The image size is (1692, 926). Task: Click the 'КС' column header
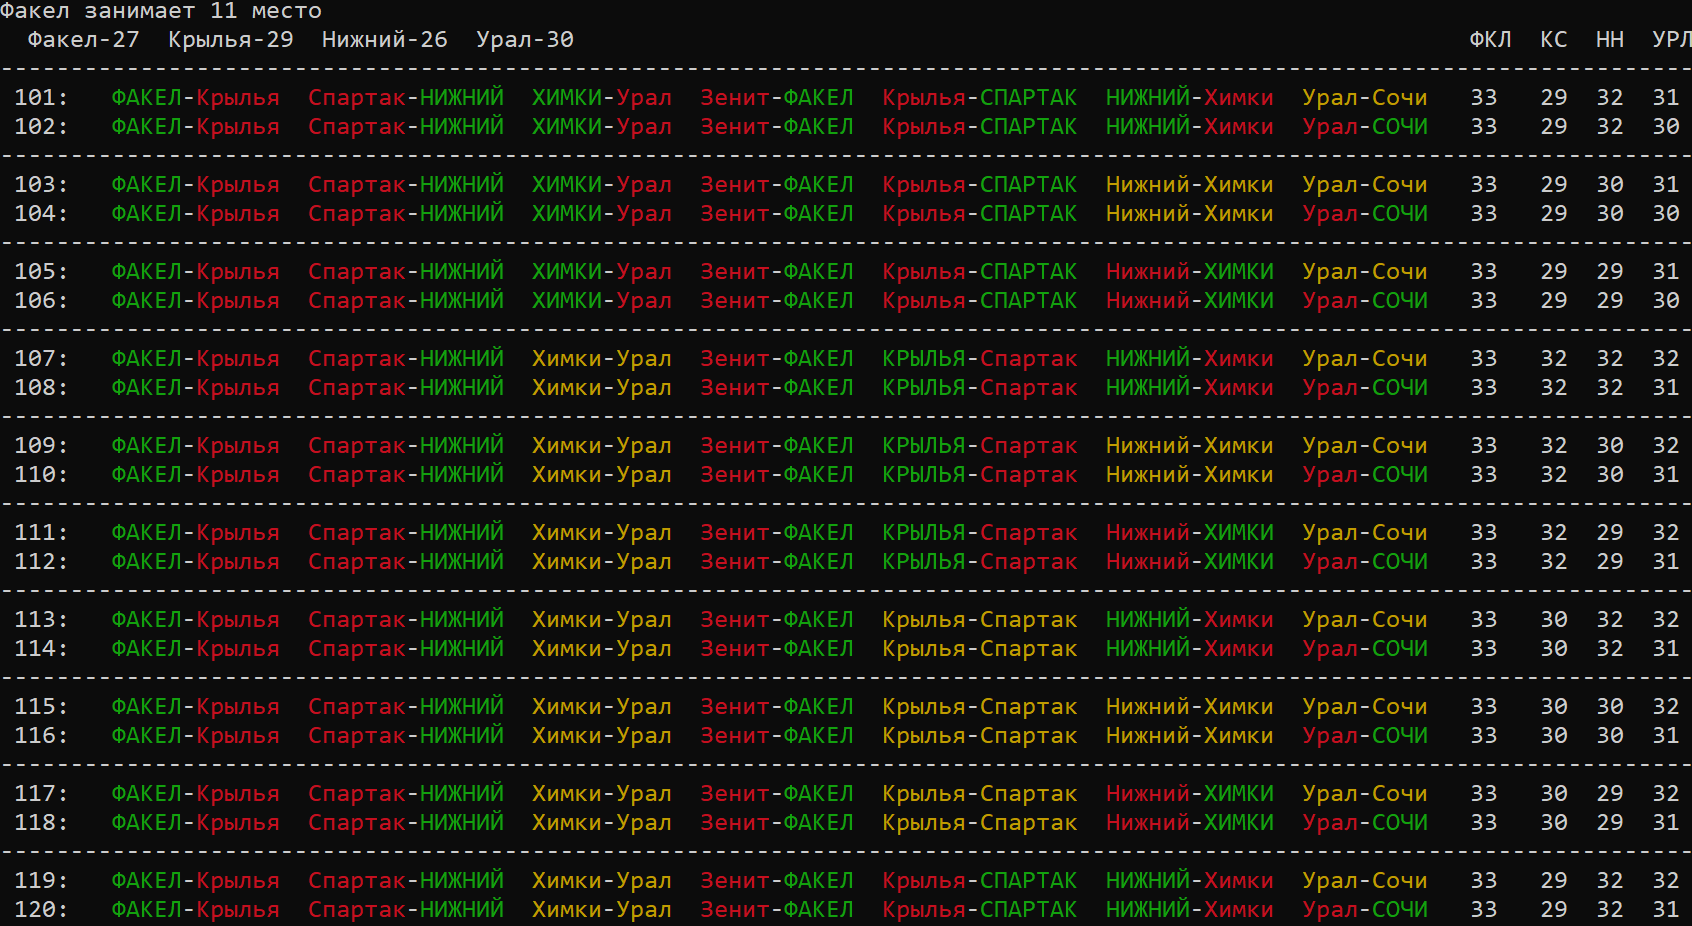pos(1554,40)
